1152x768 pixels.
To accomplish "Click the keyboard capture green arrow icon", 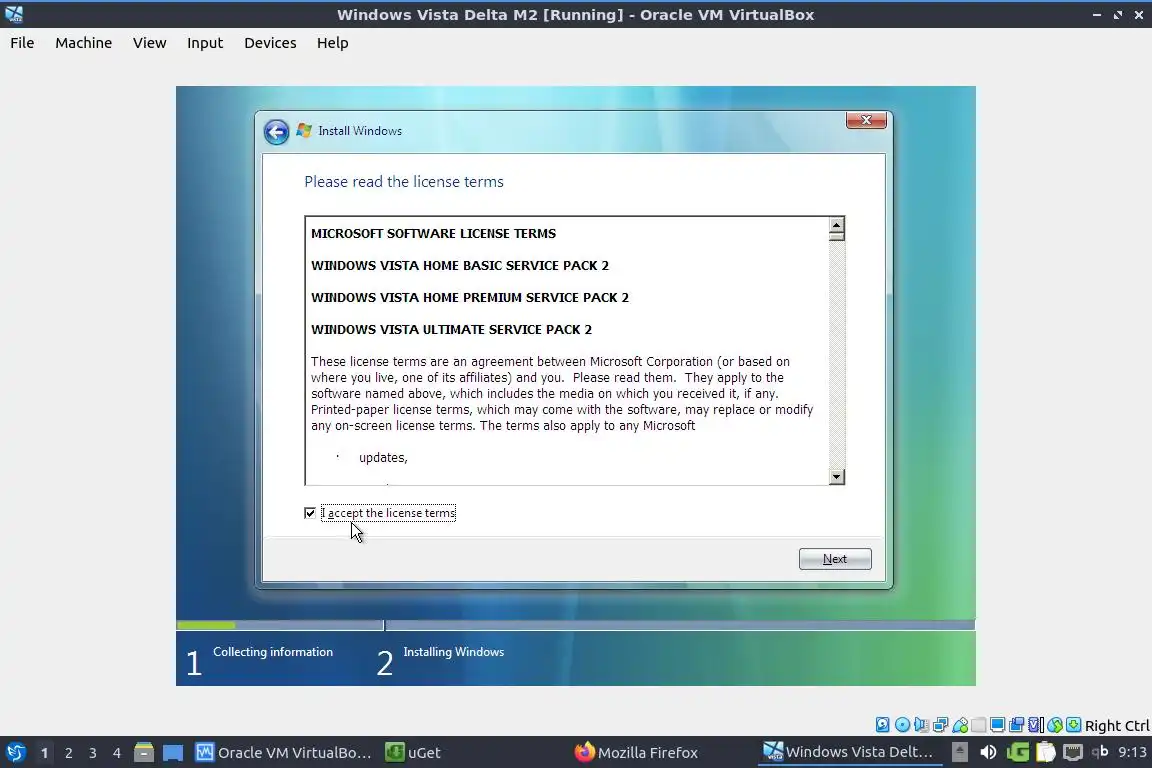I will [1073, 725].
